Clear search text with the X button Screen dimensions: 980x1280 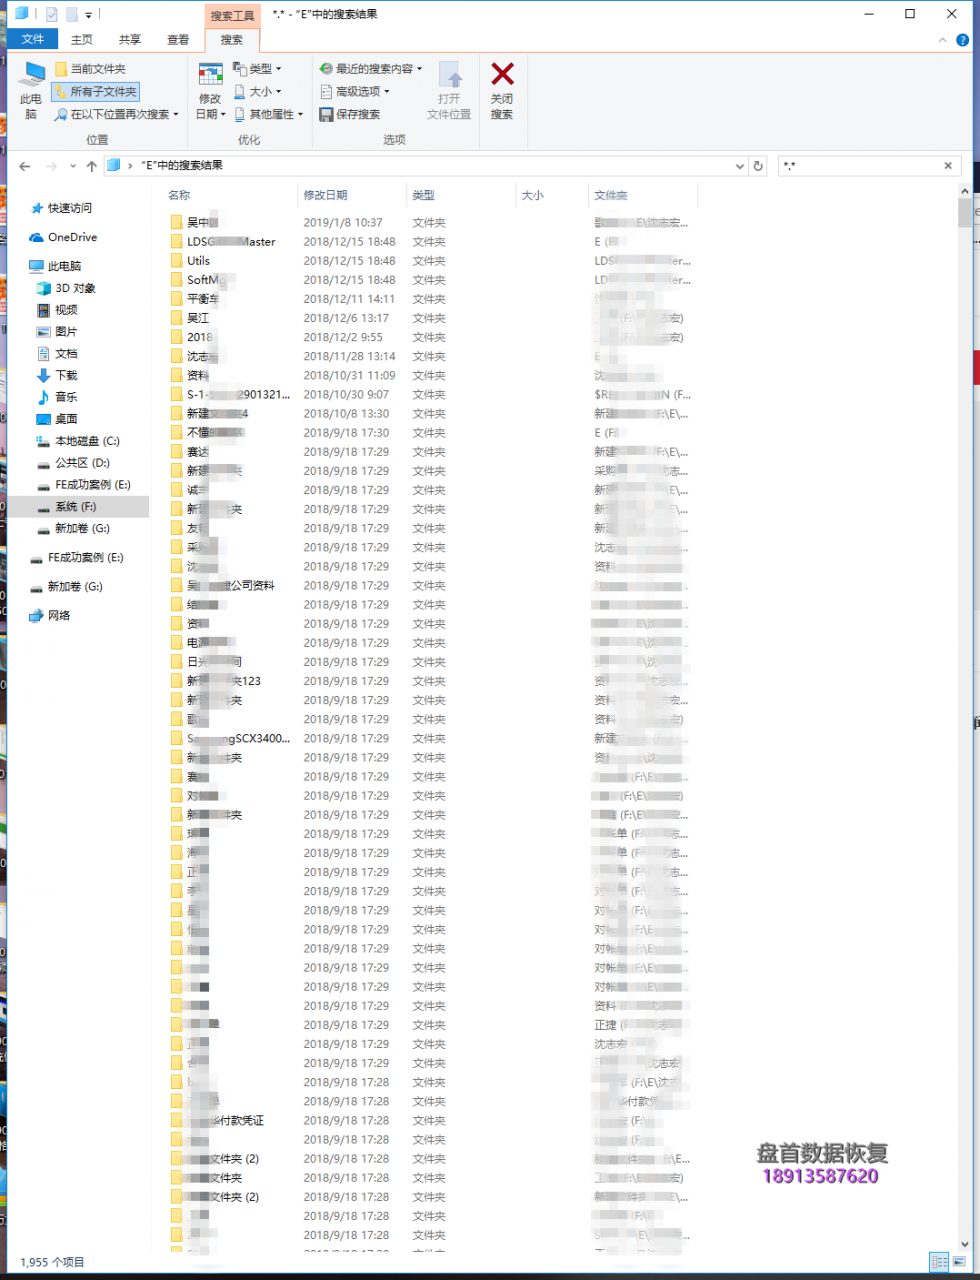tap(948, 166)
